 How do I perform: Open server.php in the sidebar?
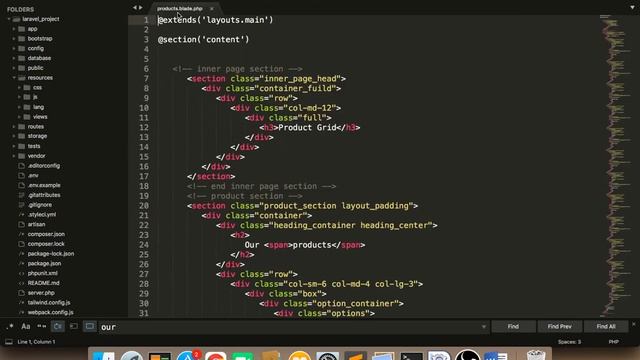41,293
